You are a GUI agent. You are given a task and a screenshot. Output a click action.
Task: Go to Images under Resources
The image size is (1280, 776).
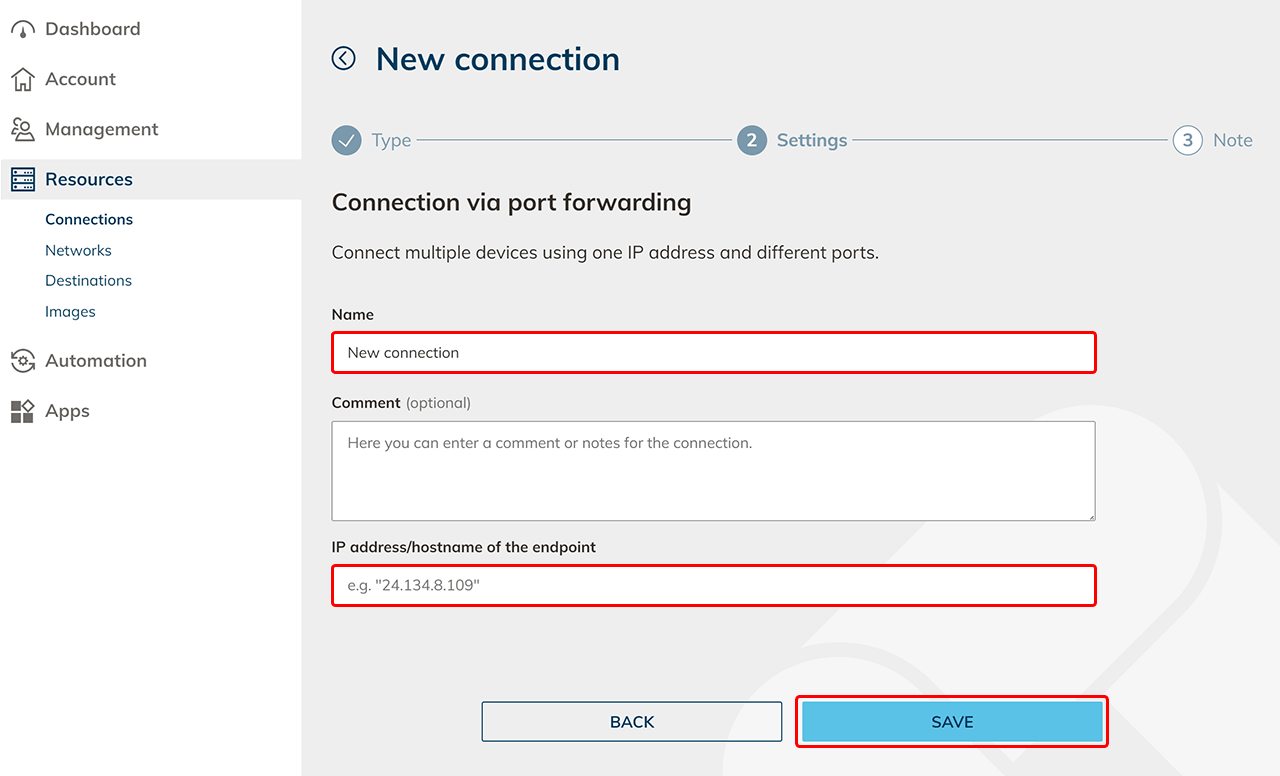70,312
